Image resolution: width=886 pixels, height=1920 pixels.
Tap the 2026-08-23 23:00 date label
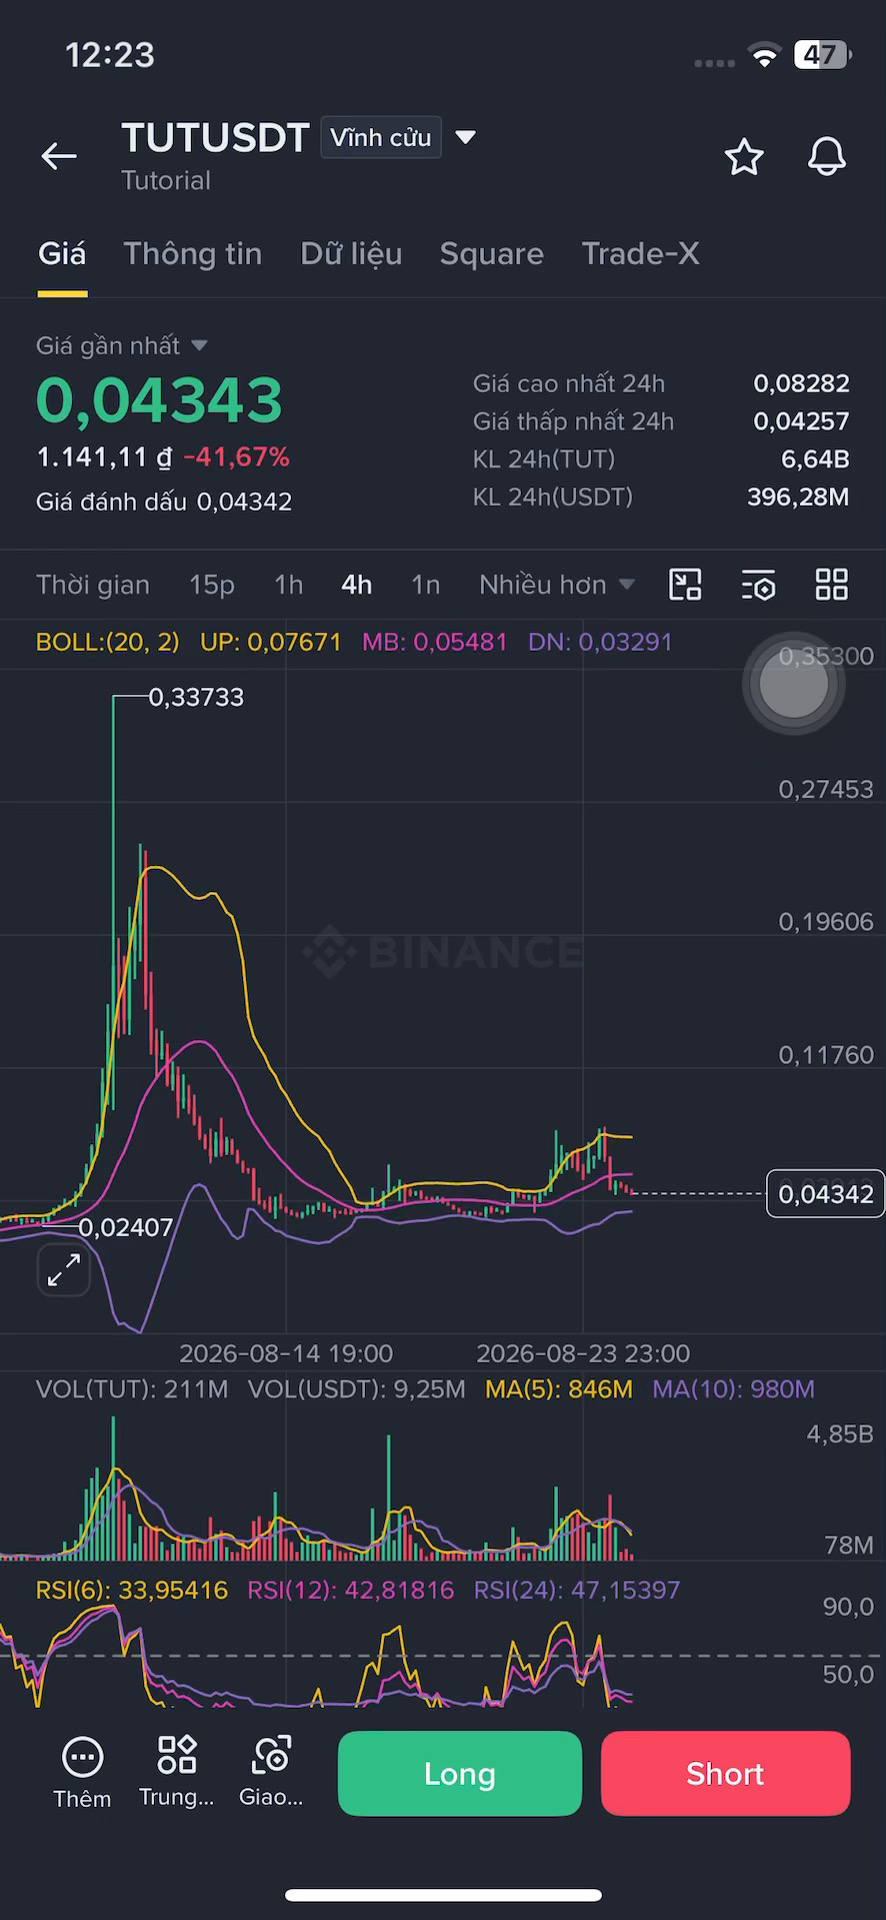[583, 1354]
